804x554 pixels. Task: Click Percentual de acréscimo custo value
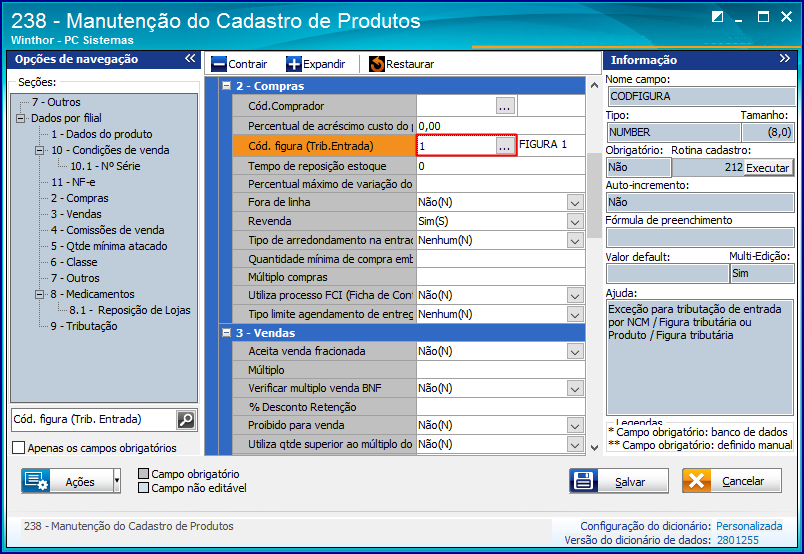coord(500,126)
